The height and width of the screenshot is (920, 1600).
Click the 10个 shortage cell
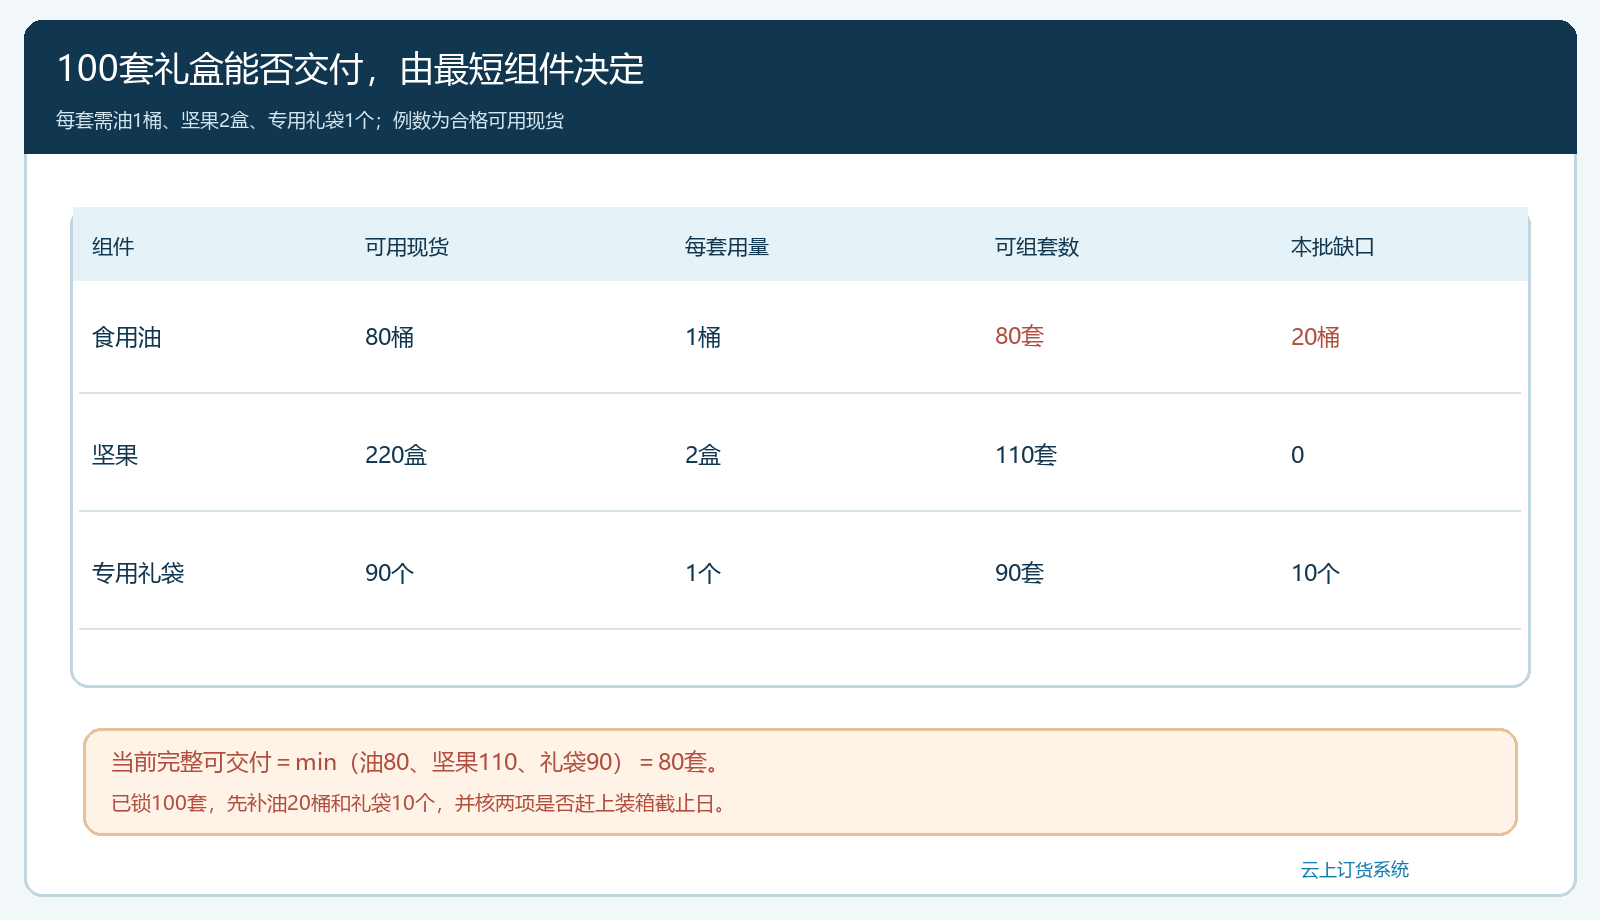point(1315,573)
